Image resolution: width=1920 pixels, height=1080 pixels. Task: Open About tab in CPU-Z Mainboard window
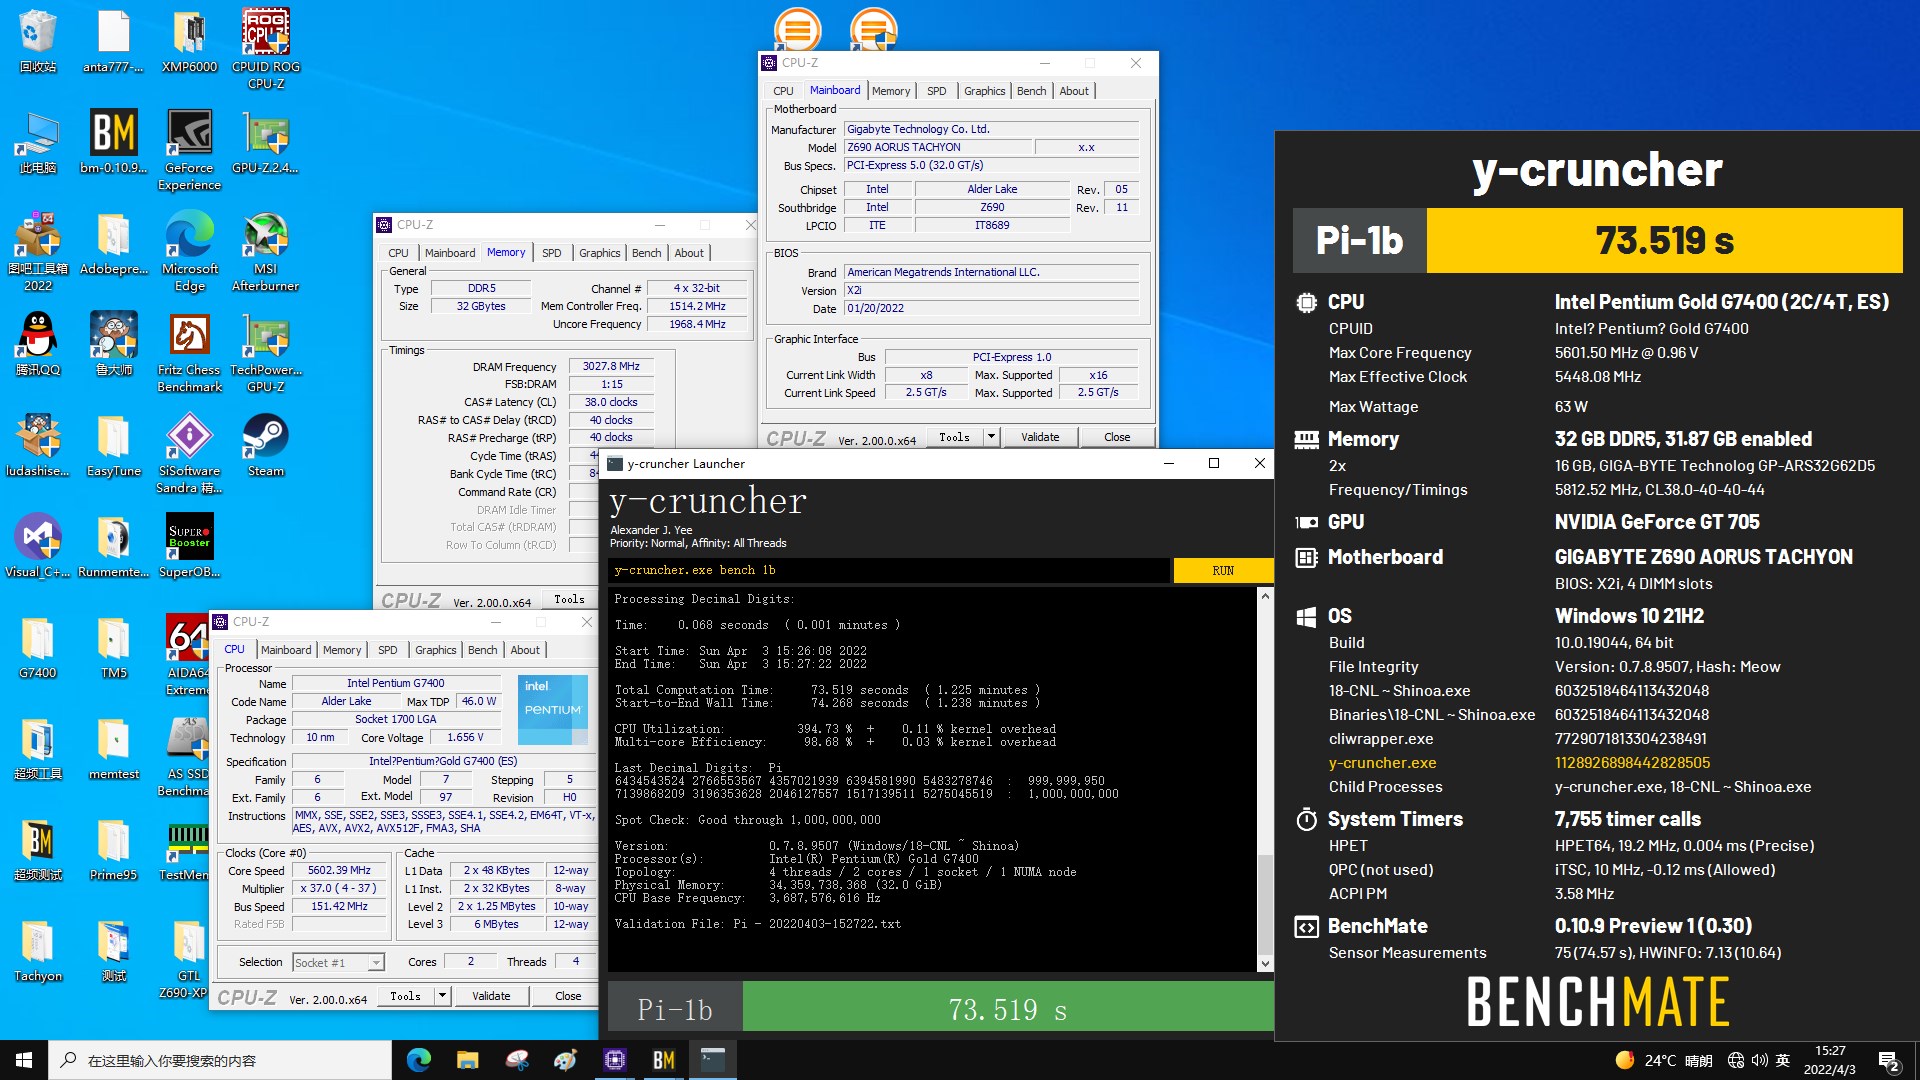tap(1075, 91)
